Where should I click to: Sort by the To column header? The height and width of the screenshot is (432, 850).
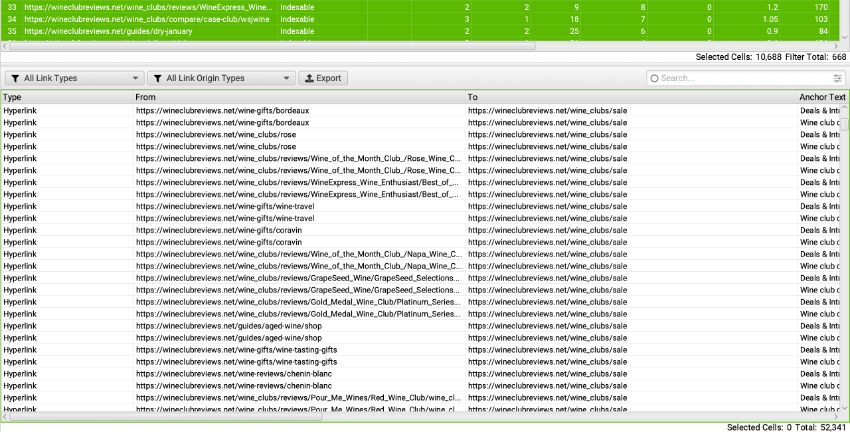(x=630, y=97)
